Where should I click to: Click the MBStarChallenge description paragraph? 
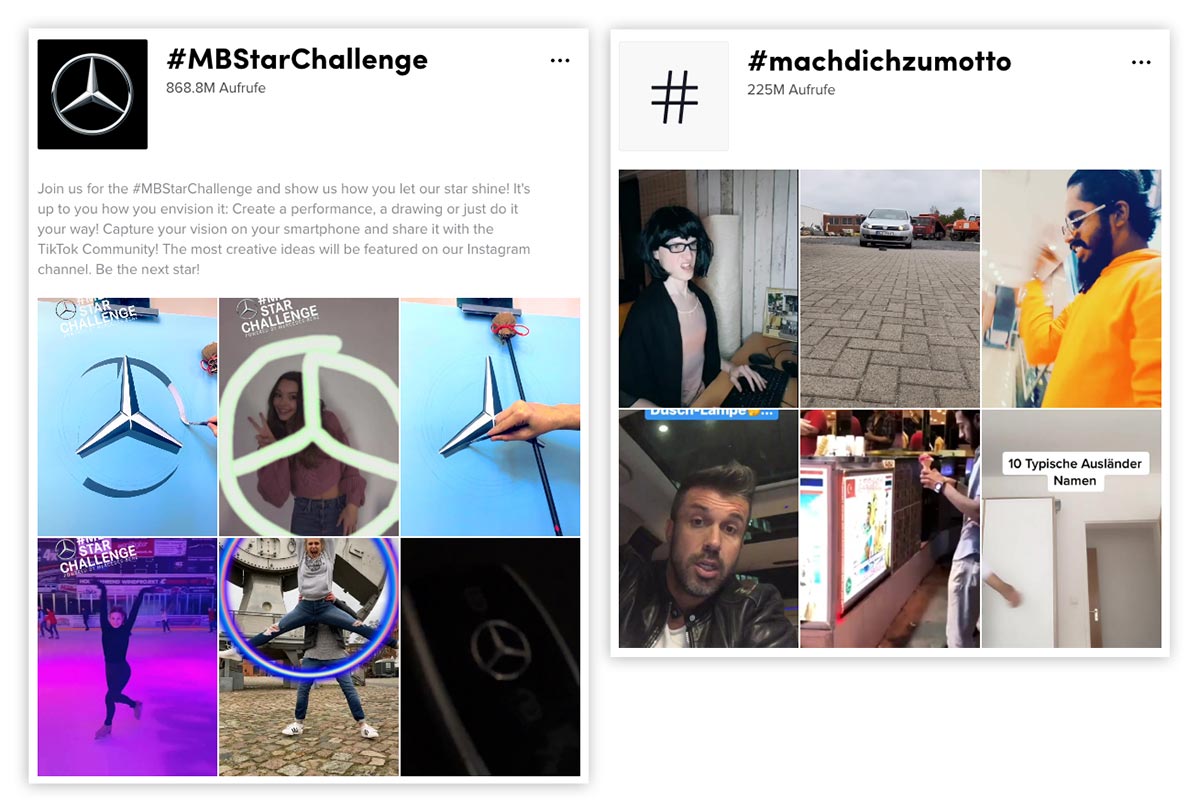pos(286,229)
